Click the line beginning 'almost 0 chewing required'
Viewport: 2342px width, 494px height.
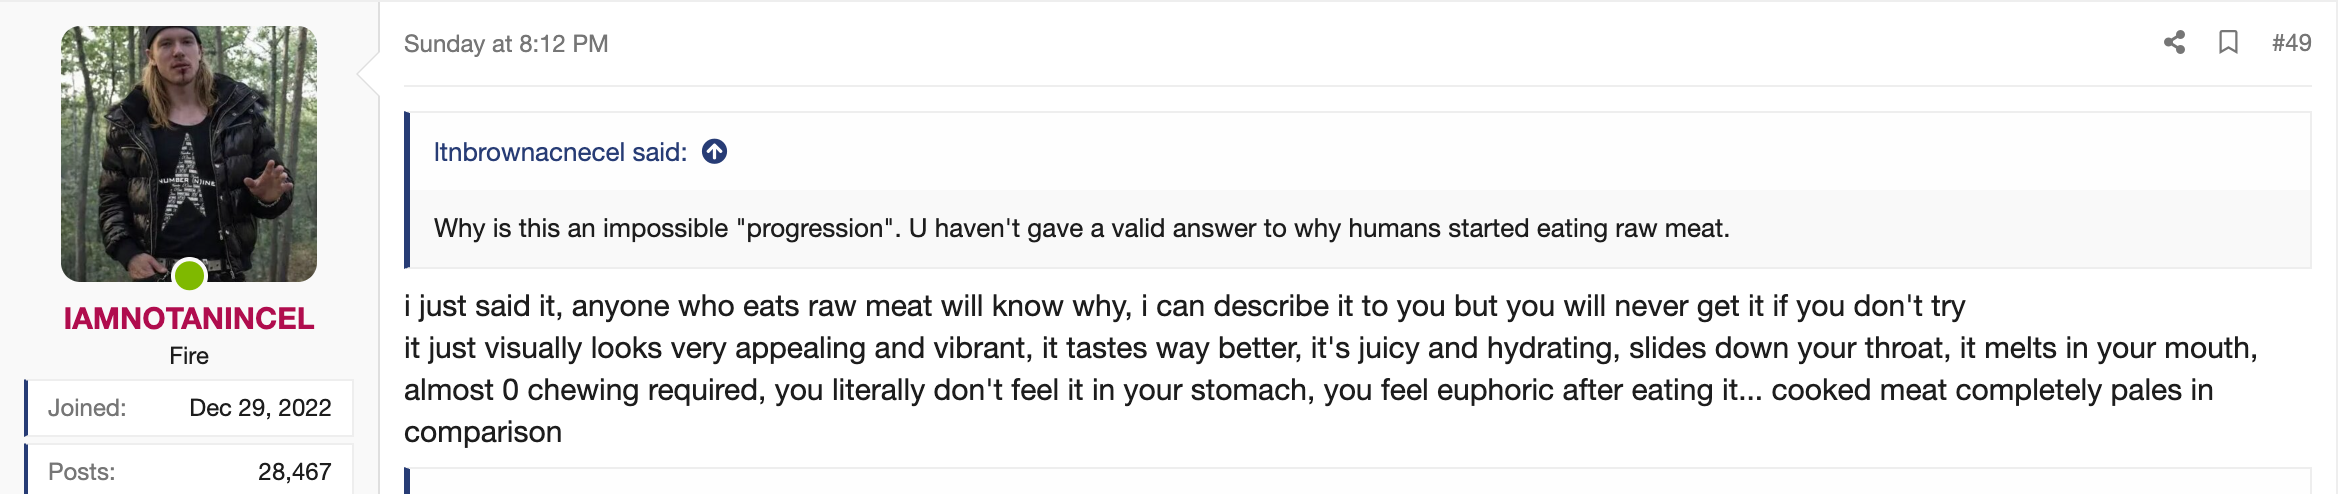(1308, 390)
